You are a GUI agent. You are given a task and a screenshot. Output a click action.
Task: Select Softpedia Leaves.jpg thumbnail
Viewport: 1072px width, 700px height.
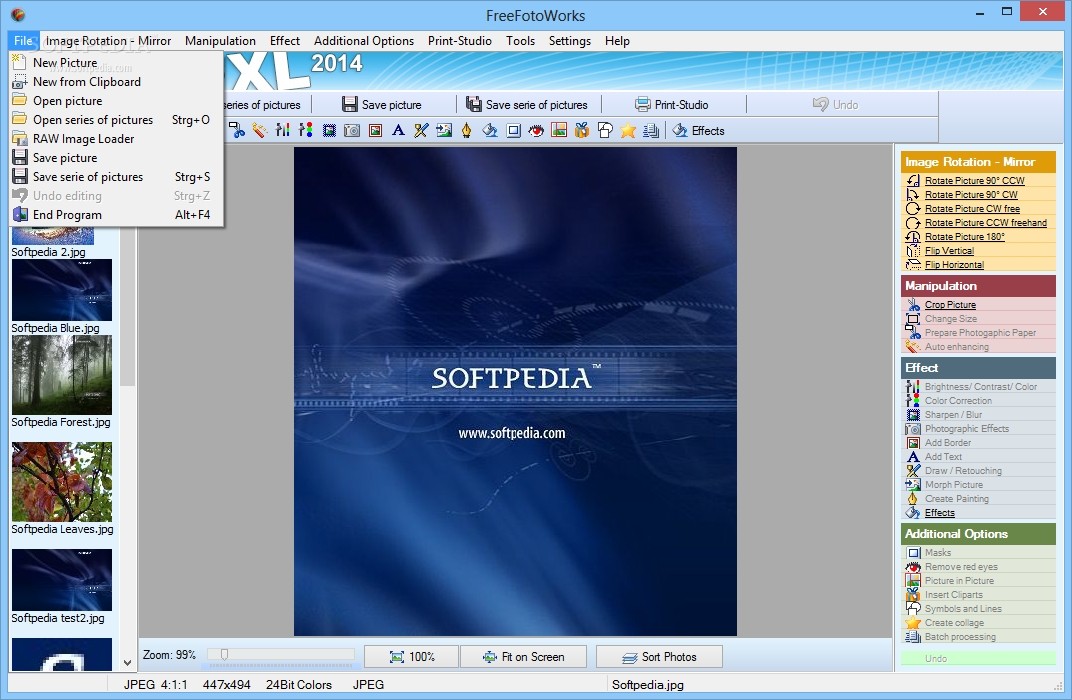62,482
